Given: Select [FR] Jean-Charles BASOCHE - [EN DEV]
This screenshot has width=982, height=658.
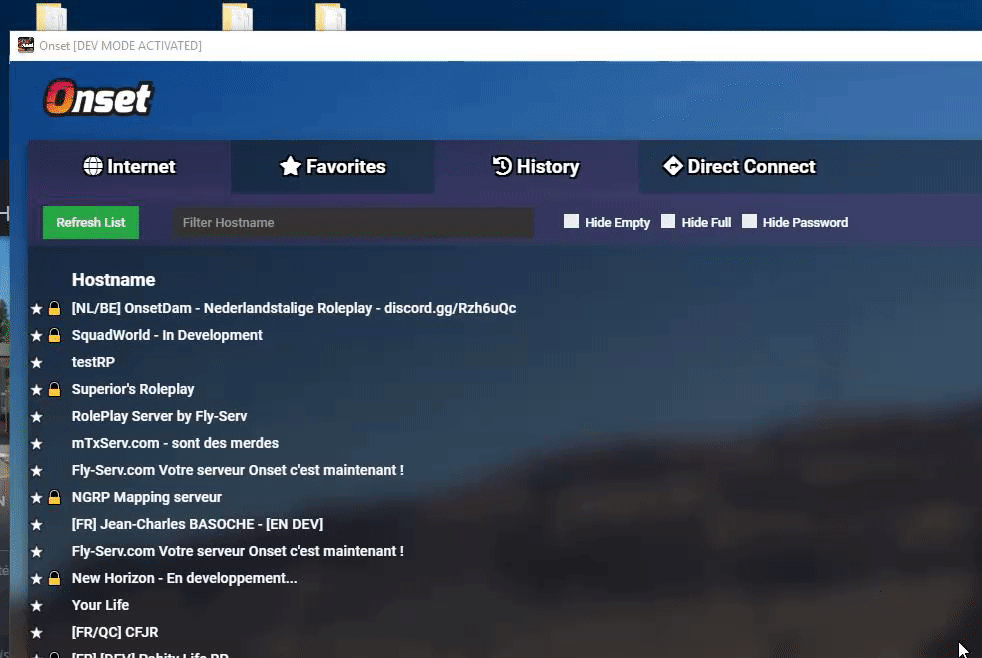Looking at the screenshot, I should click(197, 524).
